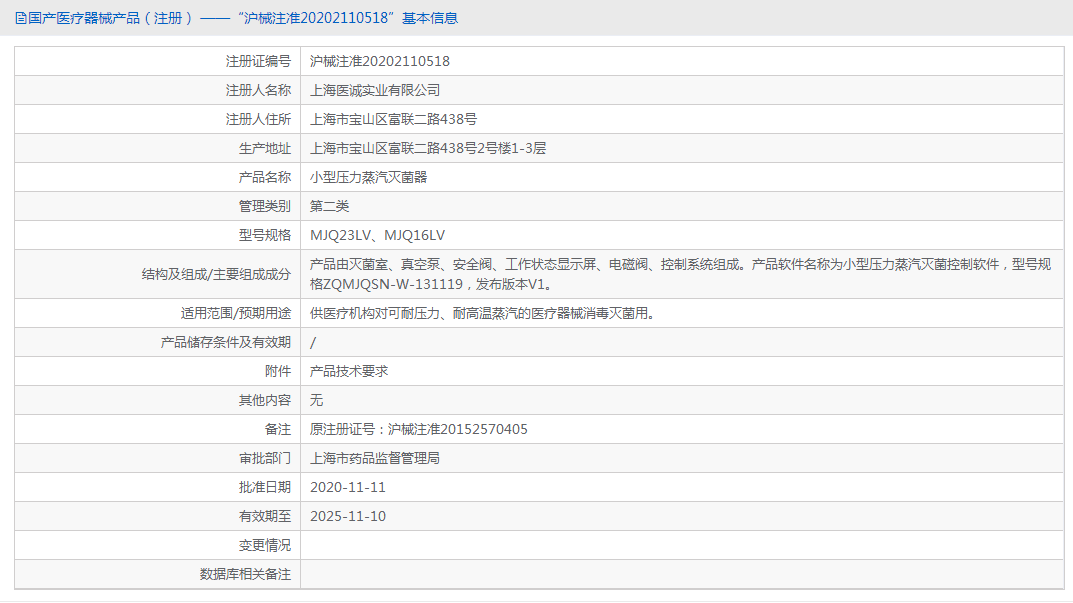Click the 型号规格 label
This screenshot has width=1073, height=603.
coord(265,235)
